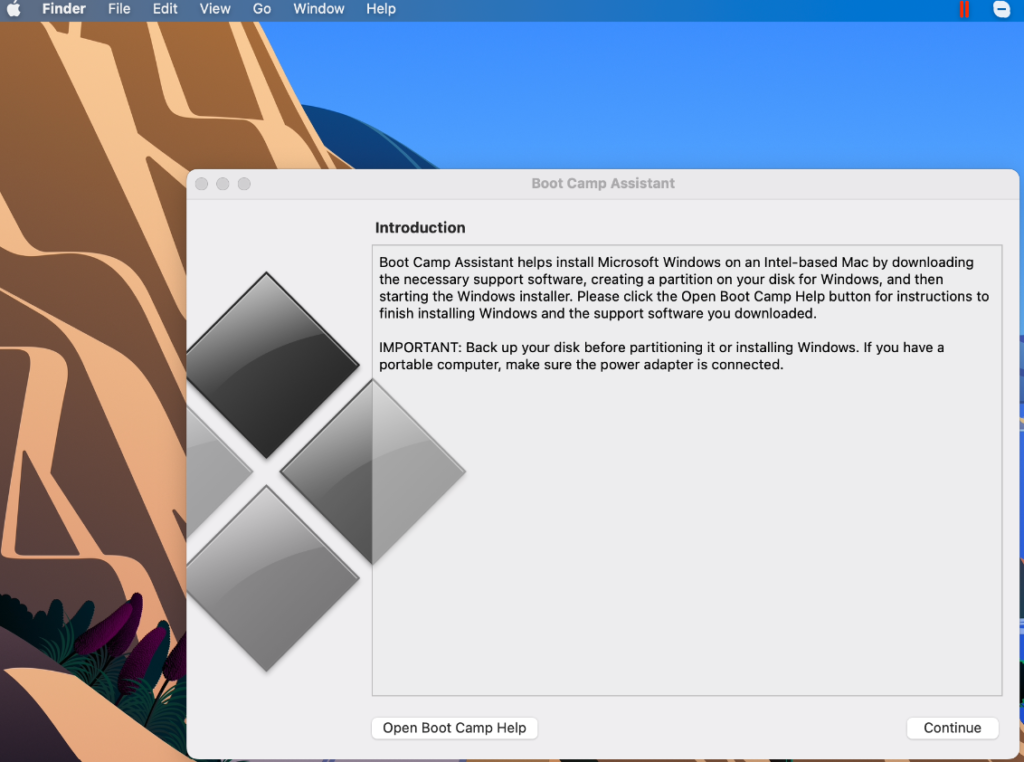Minimize the Boot Camp Assistant window
The width and height of the screenshot is (1024, 762).
tap(223, 184)
